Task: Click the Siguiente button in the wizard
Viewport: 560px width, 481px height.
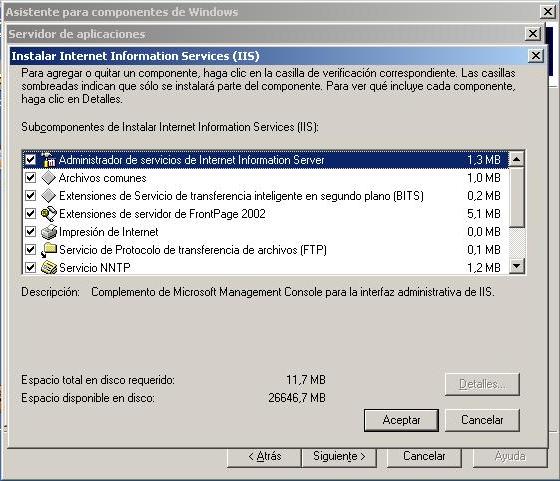Action: pyautogui.click(x=339, y=457)
